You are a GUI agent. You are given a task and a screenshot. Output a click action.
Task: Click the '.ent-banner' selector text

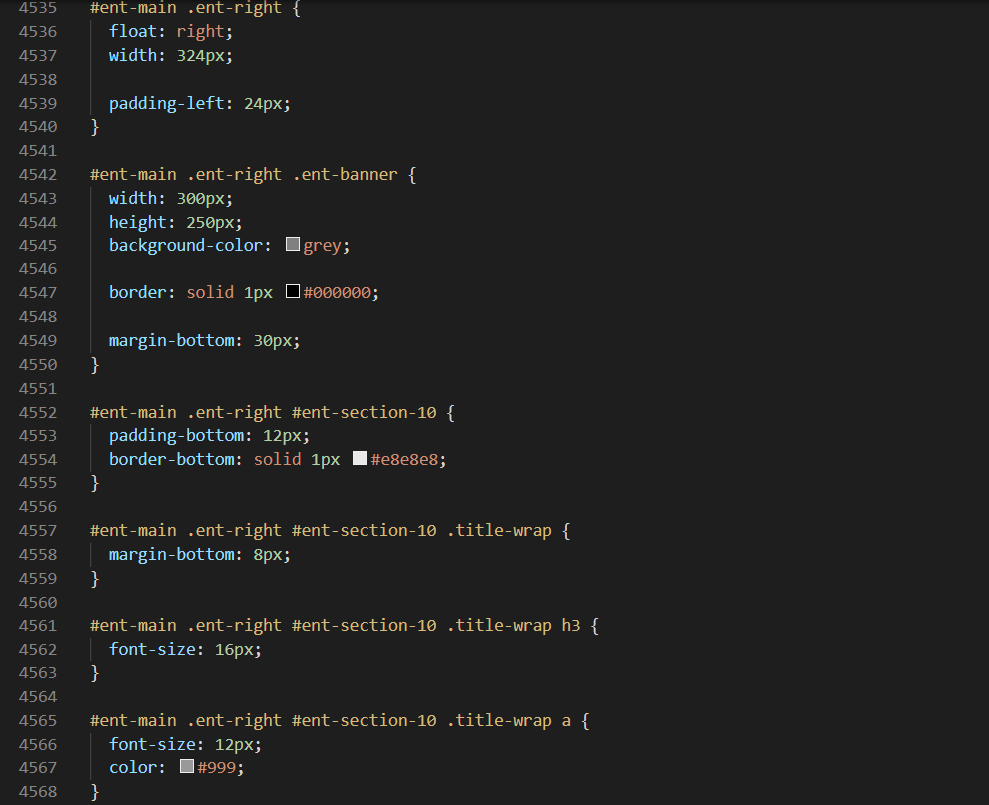pyautogui.click(x=345, y=175)
